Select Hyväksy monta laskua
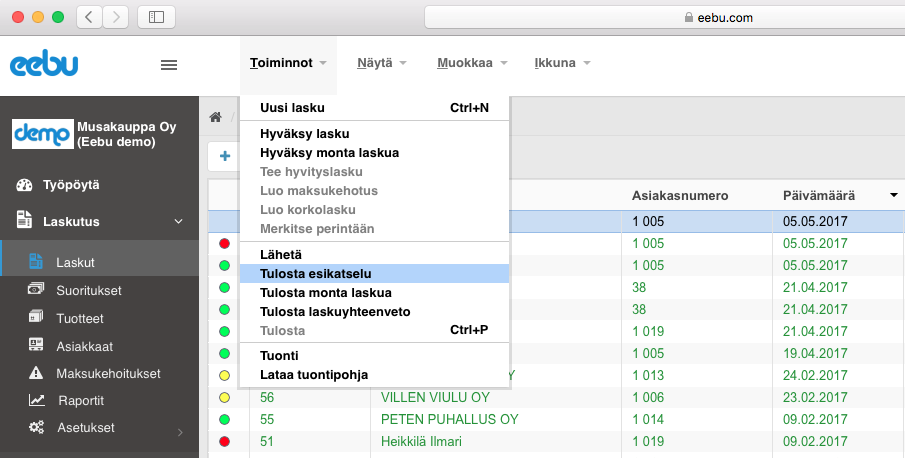This screenshot has width=905, height=458. 375,153
